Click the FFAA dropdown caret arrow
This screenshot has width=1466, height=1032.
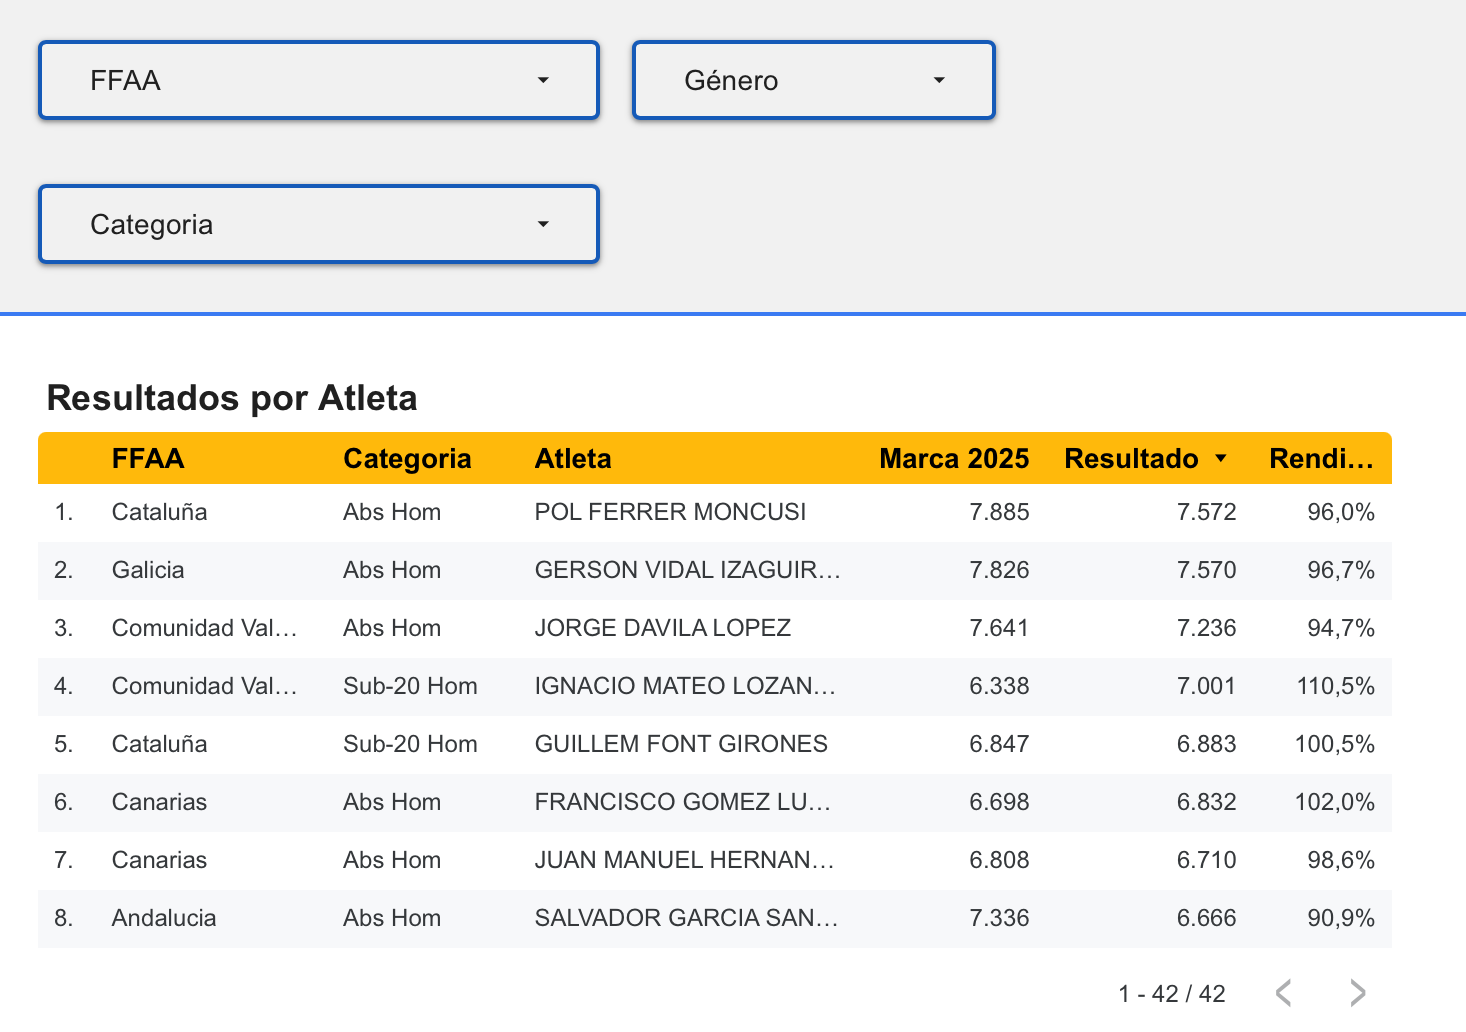point(543,80)
